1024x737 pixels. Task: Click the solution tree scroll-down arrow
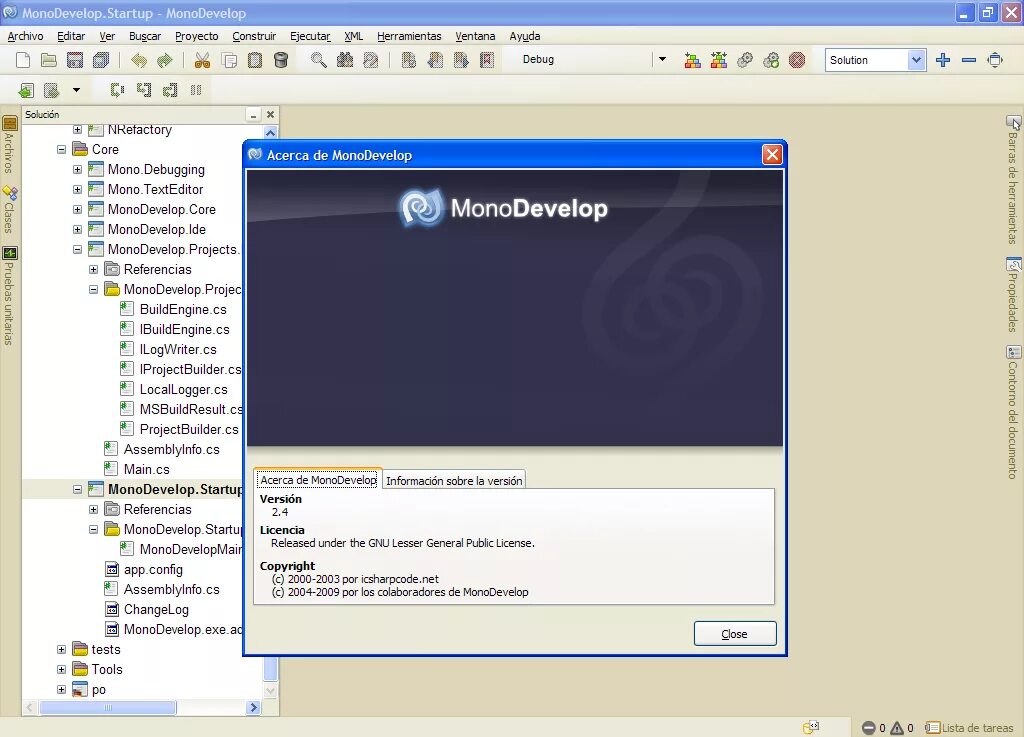(x=270, y=691)
